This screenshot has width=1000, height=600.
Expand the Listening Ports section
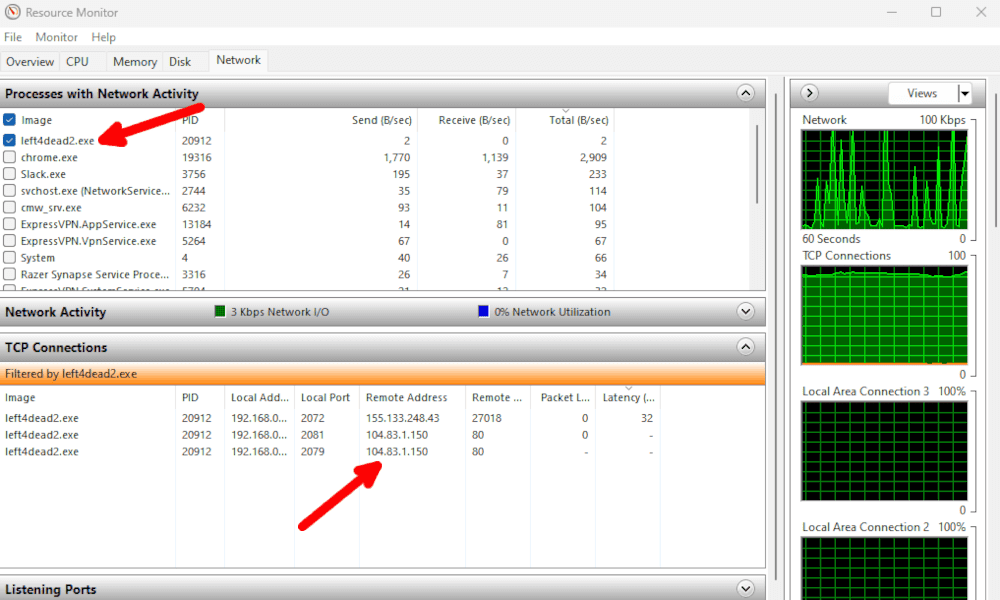pyautogui.click(x=746, y=589)
